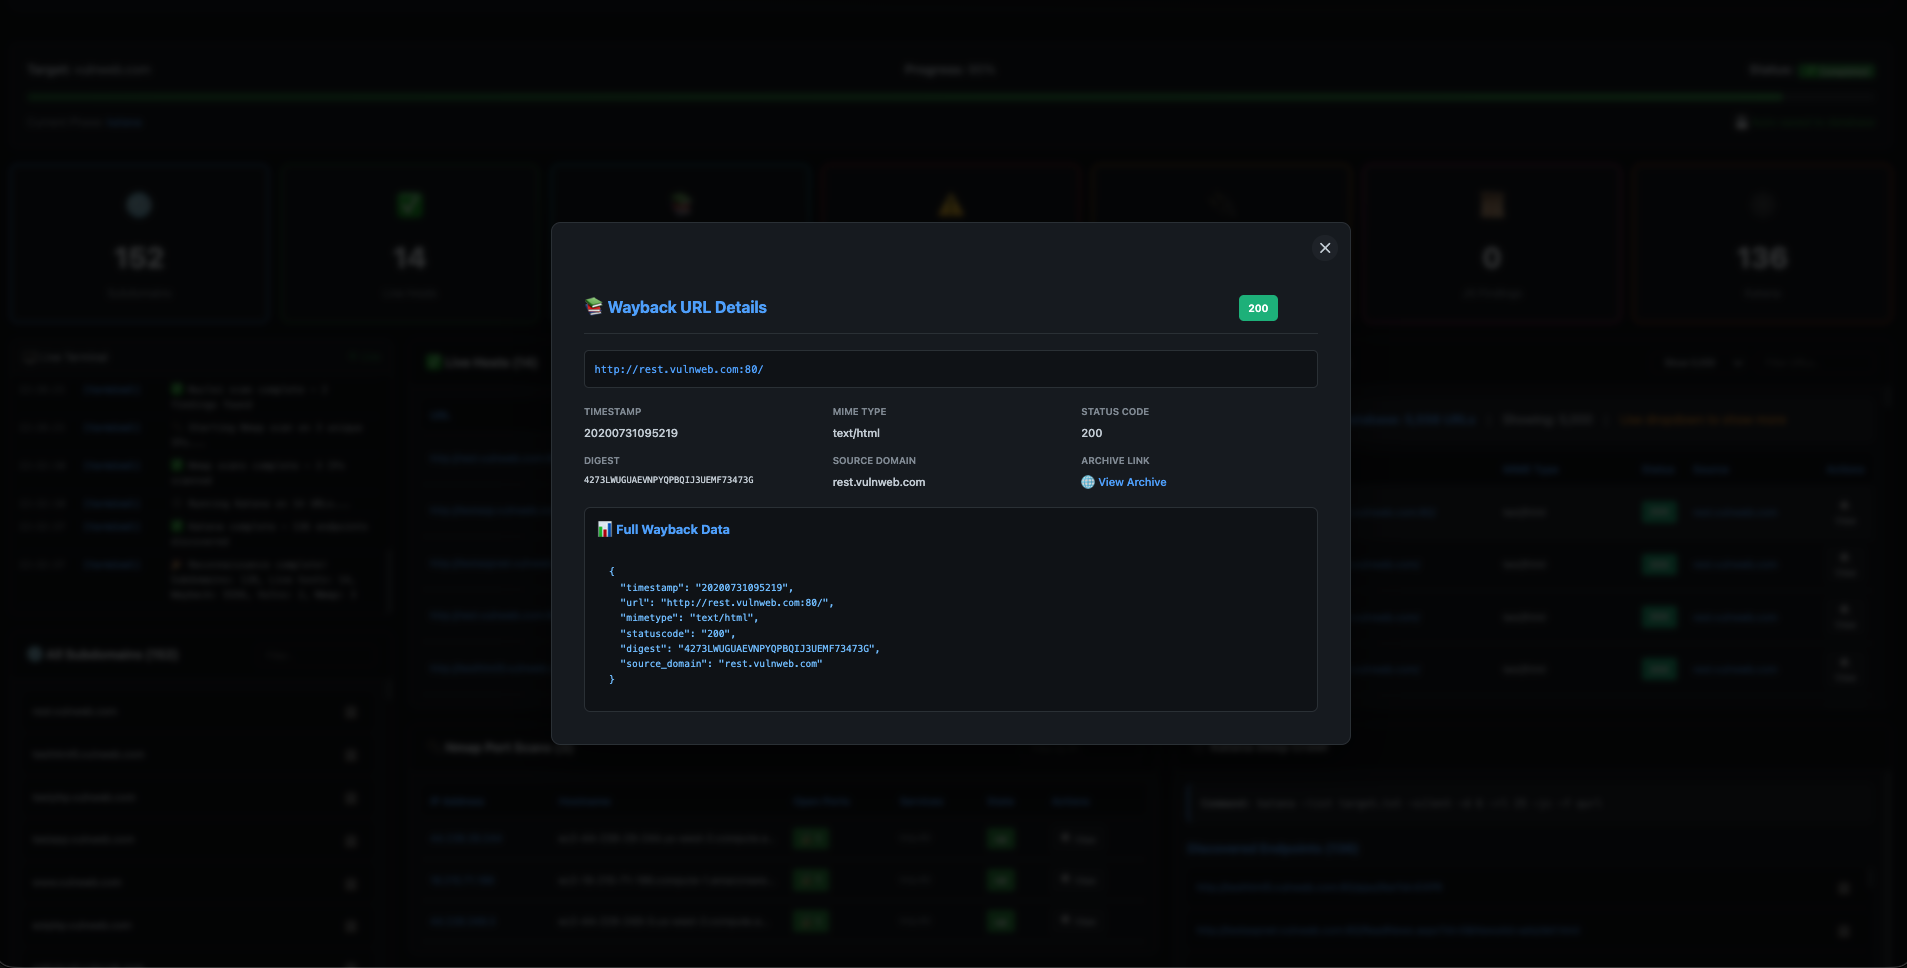Click the Full Wayback Data heading
The image size is (1907, 968).
673,530
